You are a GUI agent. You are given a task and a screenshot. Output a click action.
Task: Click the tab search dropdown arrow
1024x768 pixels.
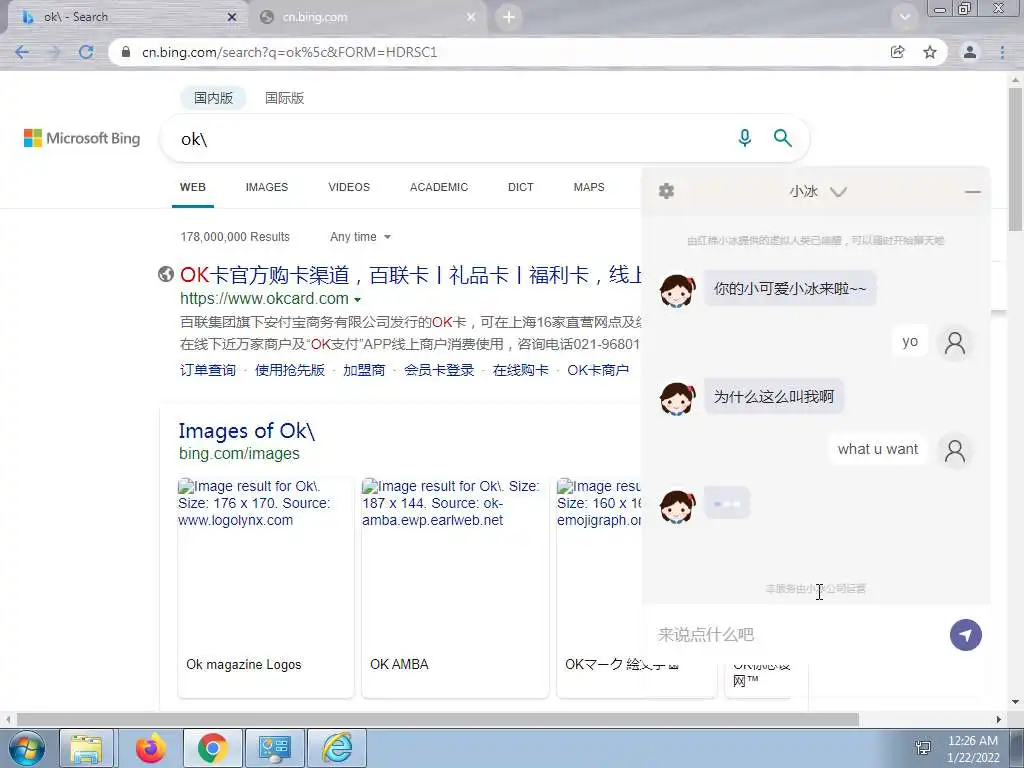[x=904, y=17]
